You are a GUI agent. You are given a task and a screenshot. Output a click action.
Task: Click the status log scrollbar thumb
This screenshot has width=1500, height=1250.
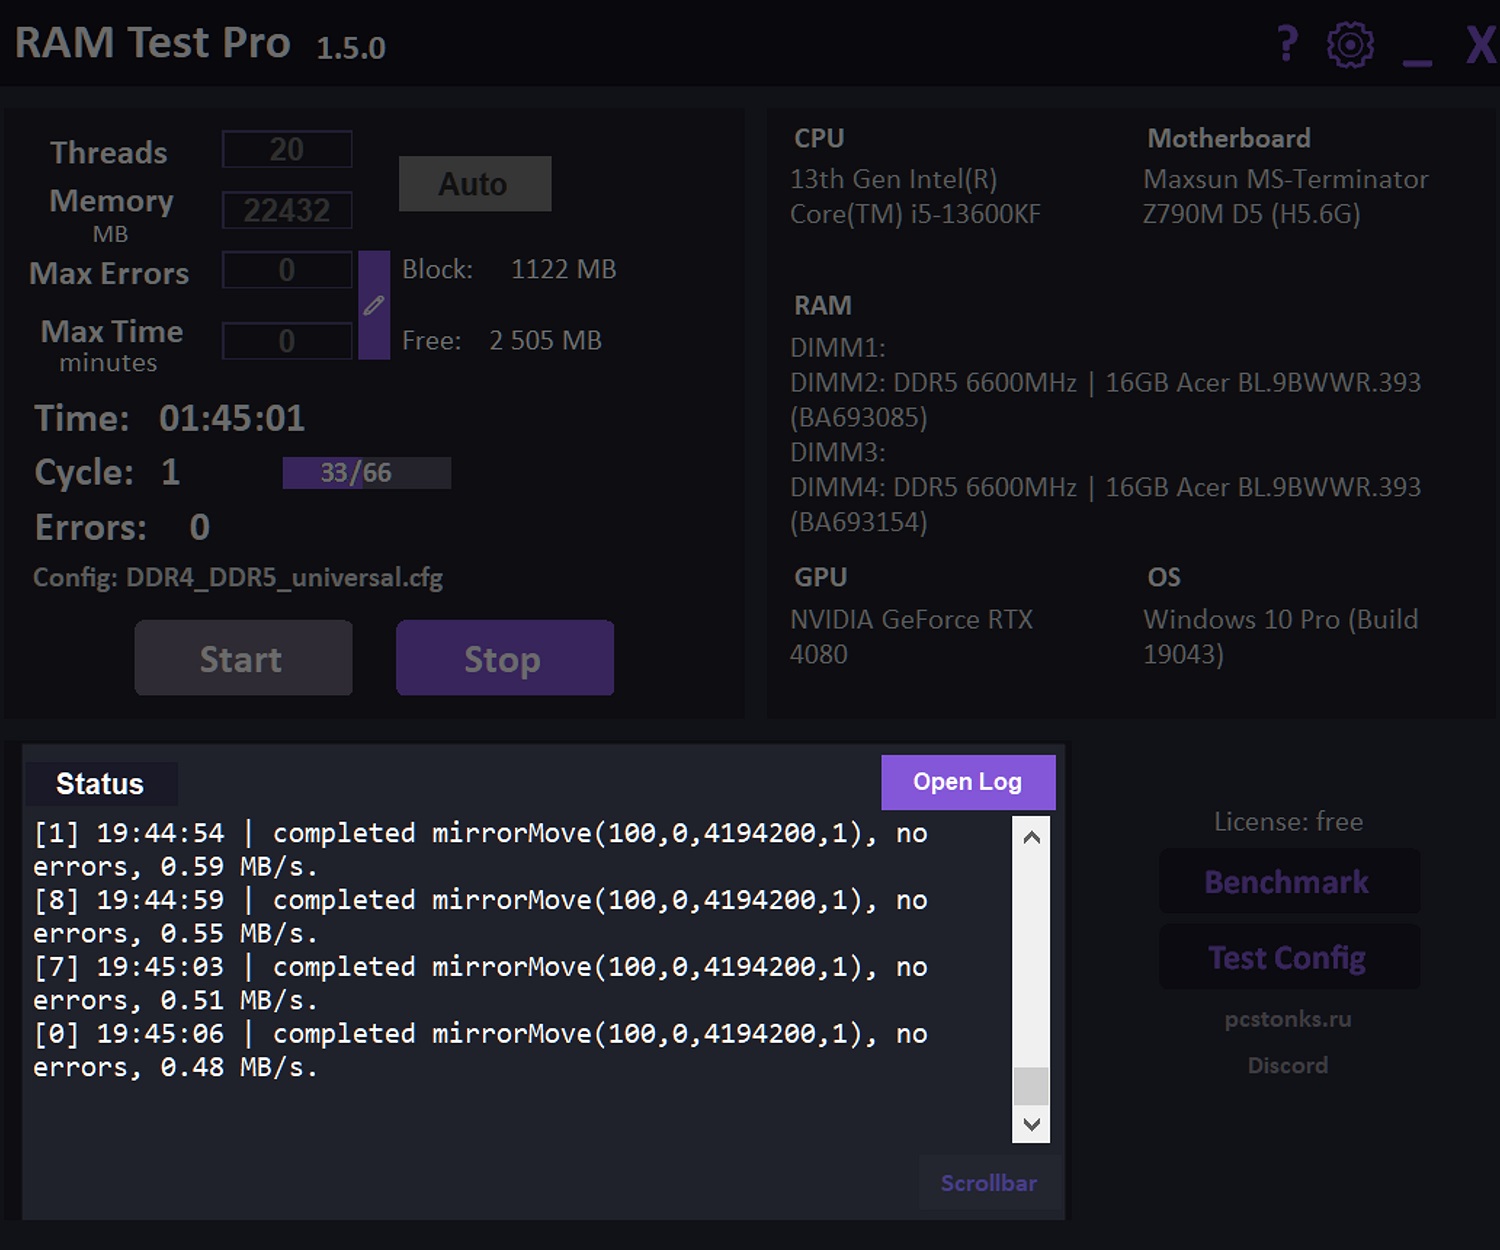(x=1031, y=1086)
